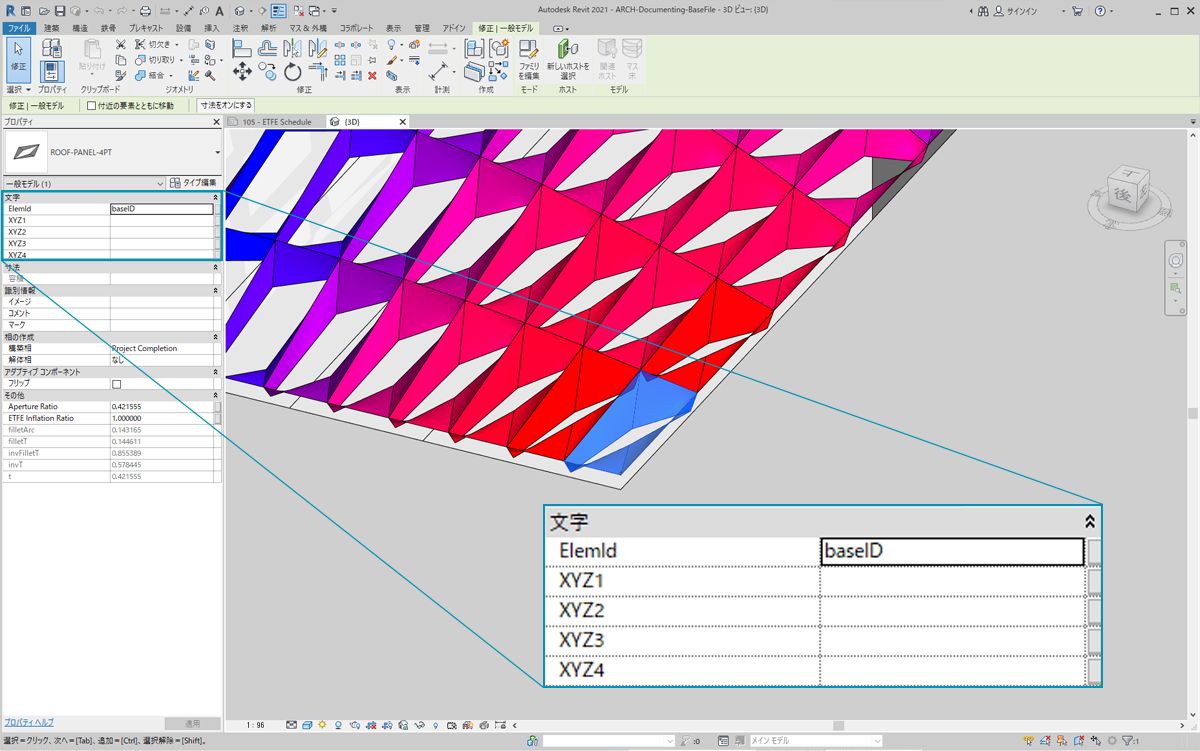1200x751 pixels.
Task: Collapse the その他 property group
Action: click(x=216, y=395)
